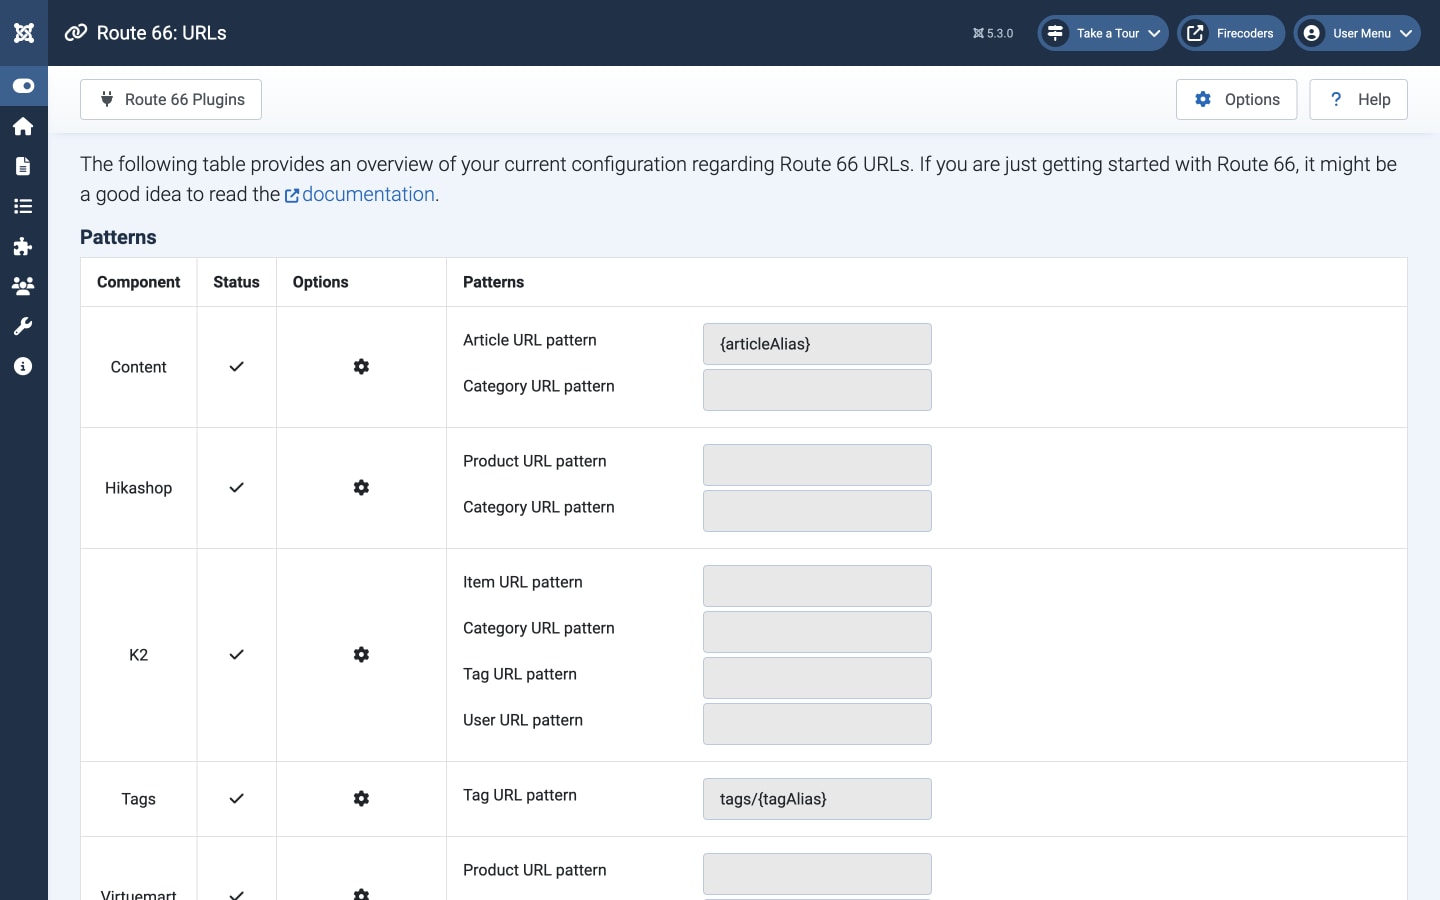Open the K2 component options gear

361,655
